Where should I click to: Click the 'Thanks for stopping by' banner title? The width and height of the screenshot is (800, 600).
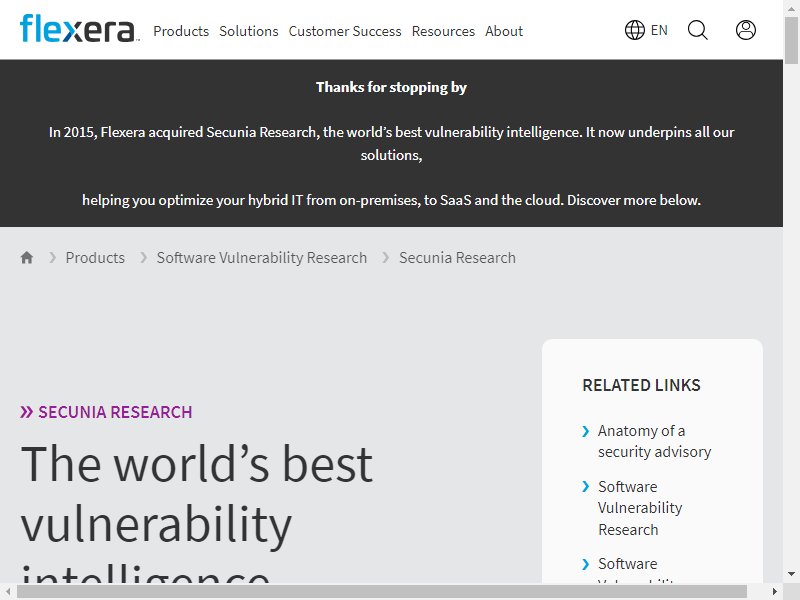391,87
